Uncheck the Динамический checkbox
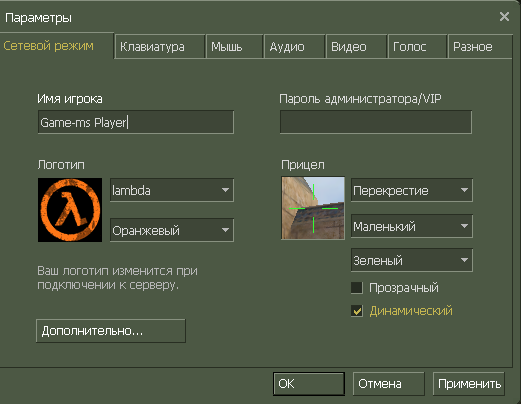This screenshot has height=404, width=521. point(357,311)
